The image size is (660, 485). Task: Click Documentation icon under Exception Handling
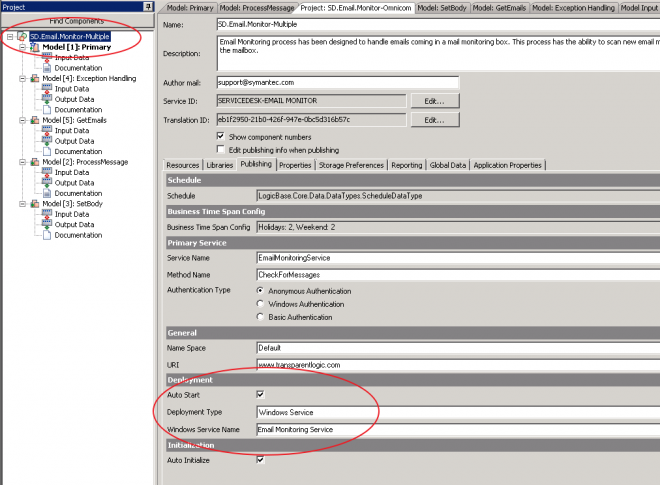tap(47, 109)
